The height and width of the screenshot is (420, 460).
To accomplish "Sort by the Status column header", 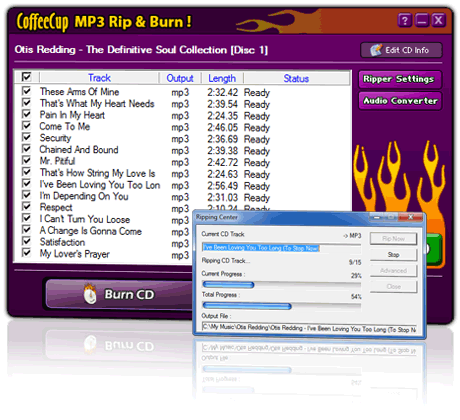I will (x=296, y=78).
